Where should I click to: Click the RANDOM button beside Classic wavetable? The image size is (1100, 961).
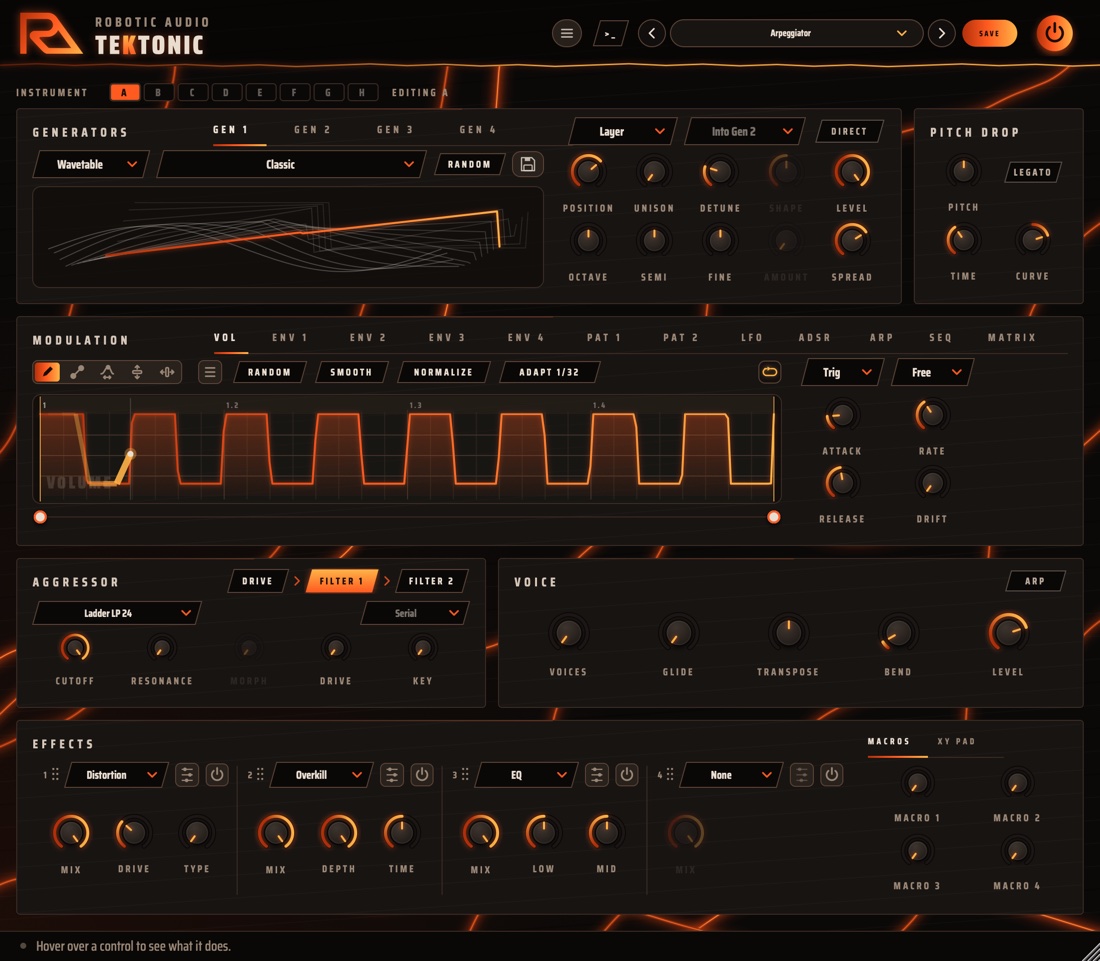tap(469, 164)
